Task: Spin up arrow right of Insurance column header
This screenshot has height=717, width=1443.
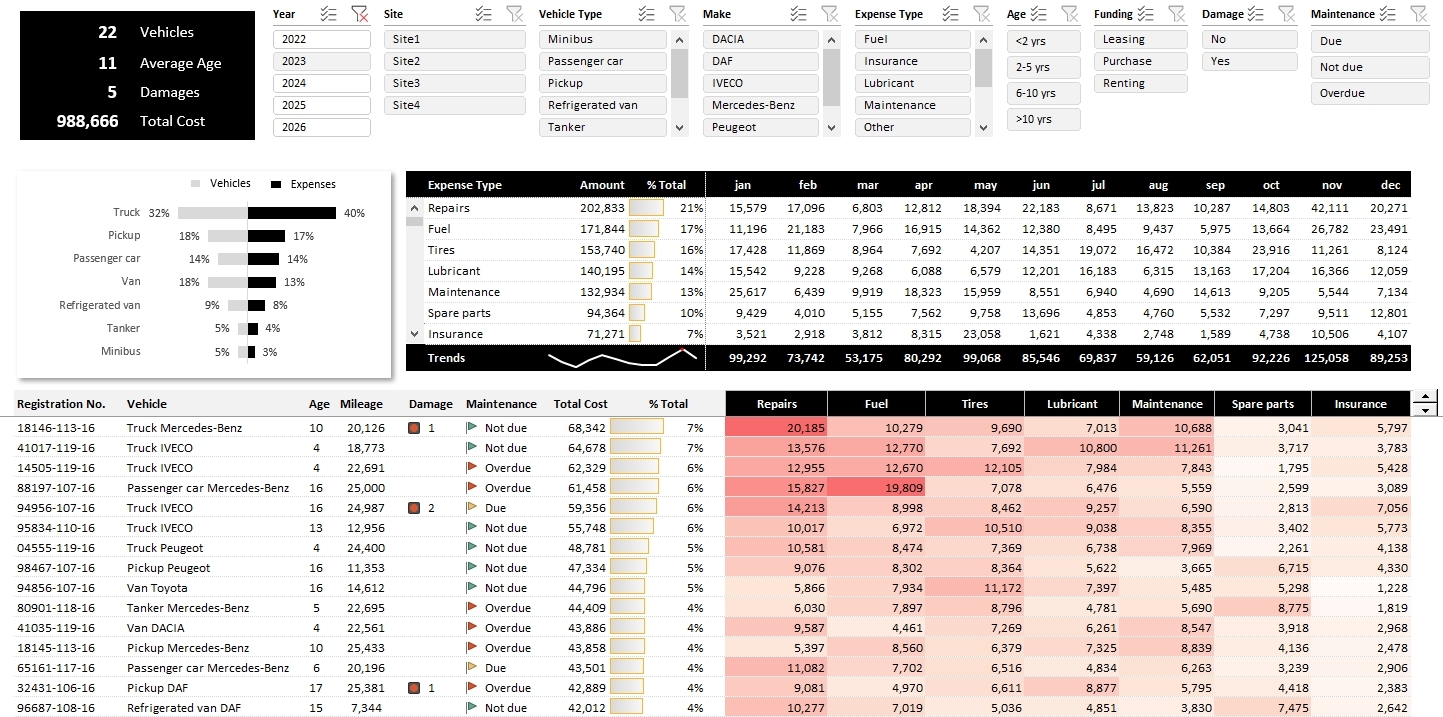Action: point(1424,397)
